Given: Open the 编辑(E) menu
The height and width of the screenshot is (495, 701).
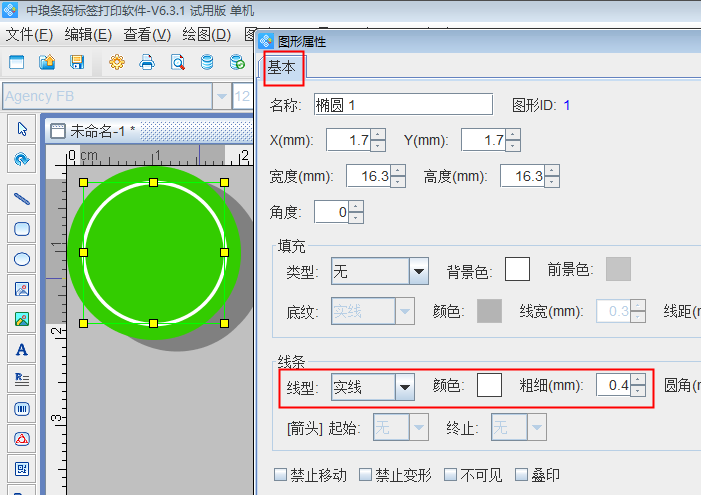Looking at the screenshot, I should [89, 34].
